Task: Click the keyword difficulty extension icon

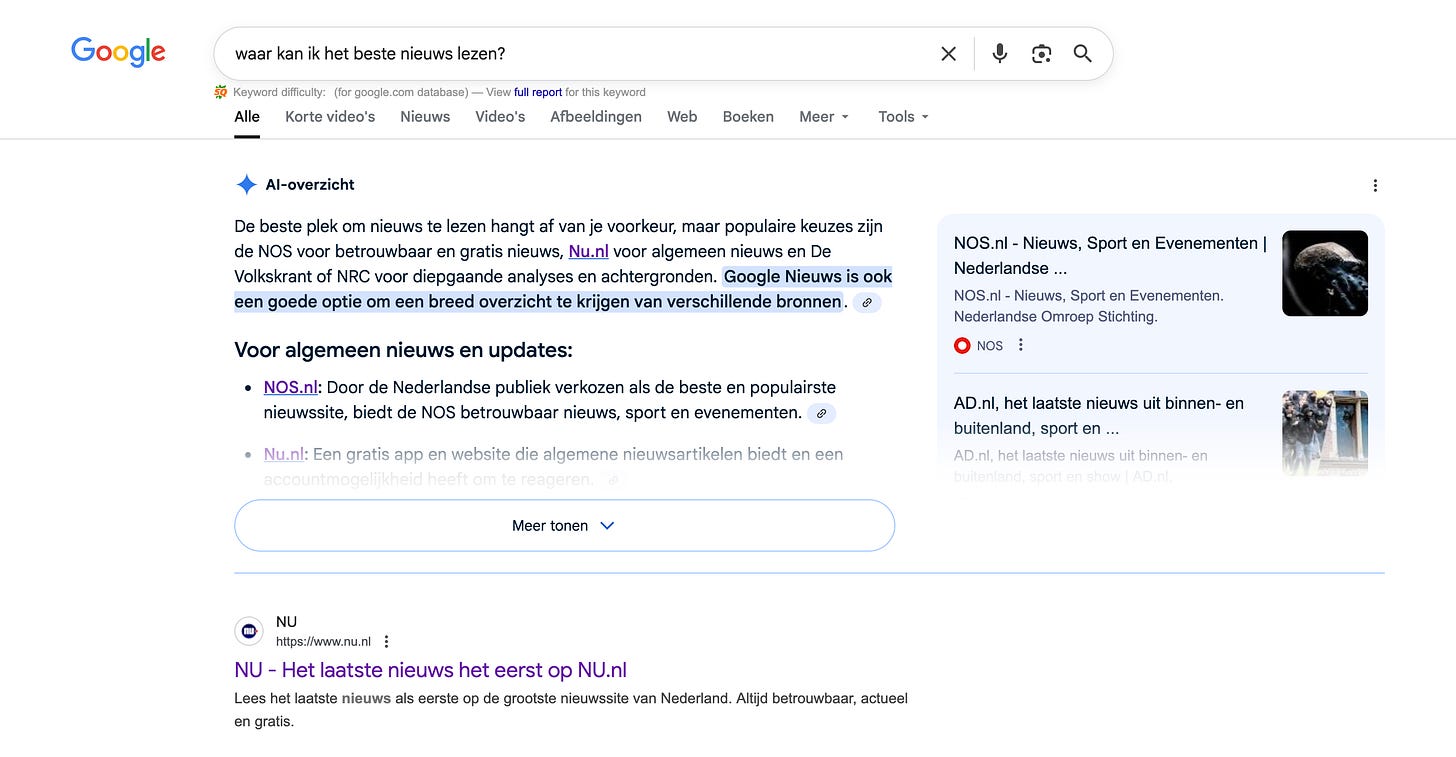Action: (x=221, y=92)
